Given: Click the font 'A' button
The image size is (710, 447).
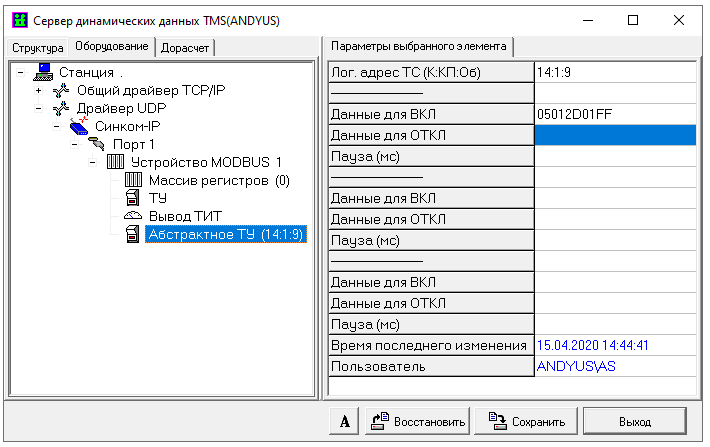Looking at the screenshot, I should click(344, 421).
